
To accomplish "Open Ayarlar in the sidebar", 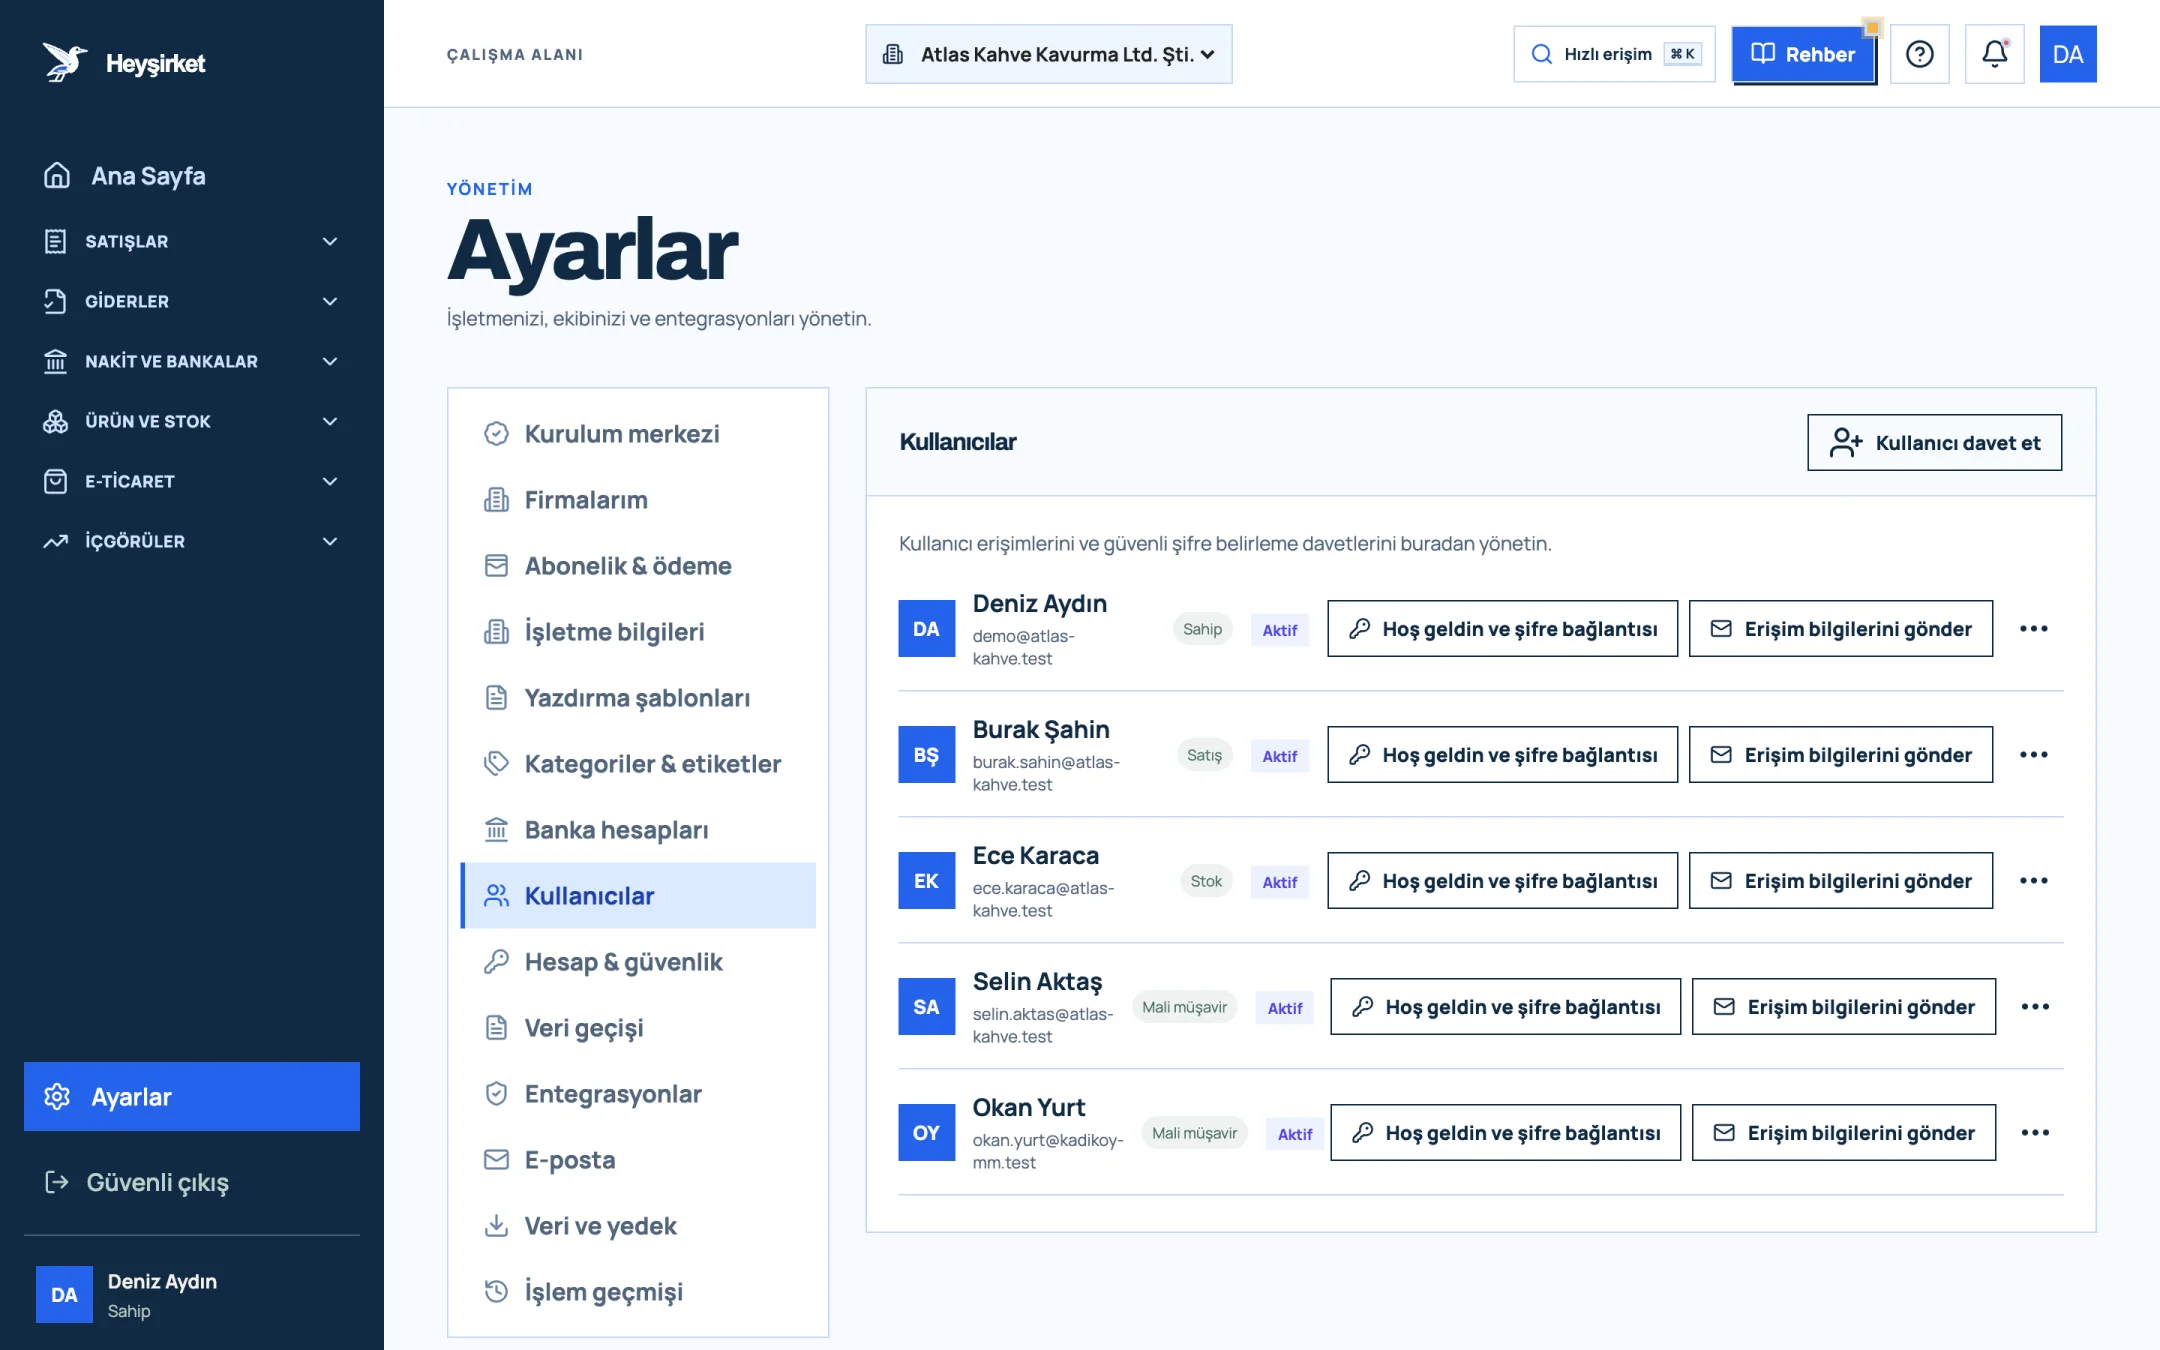I will [192, 1097].
